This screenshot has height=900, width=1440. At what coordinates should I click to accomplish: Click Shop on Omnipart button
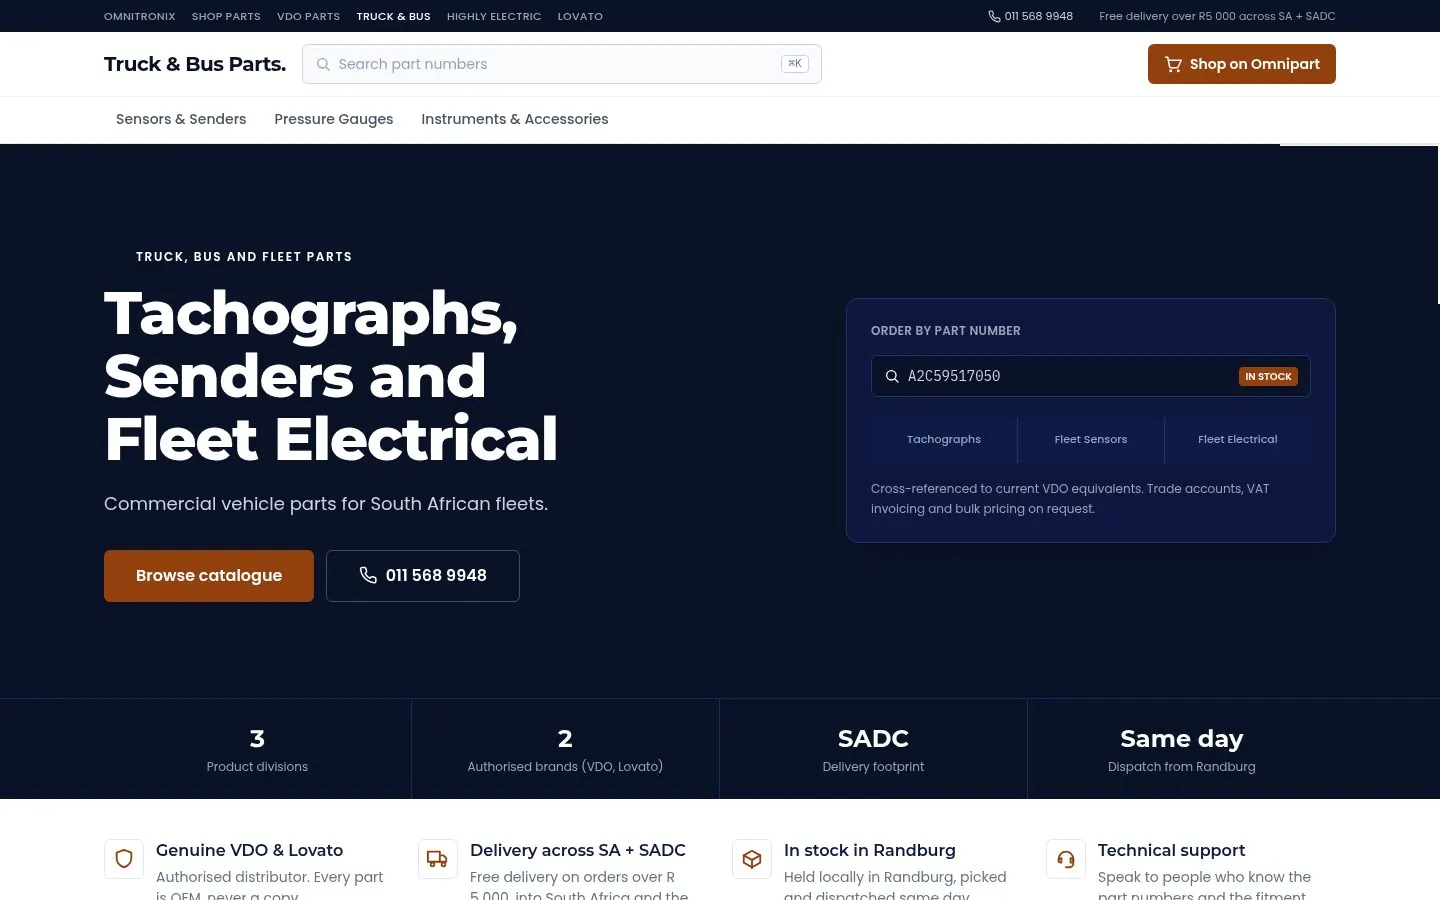pos(1242,64)
